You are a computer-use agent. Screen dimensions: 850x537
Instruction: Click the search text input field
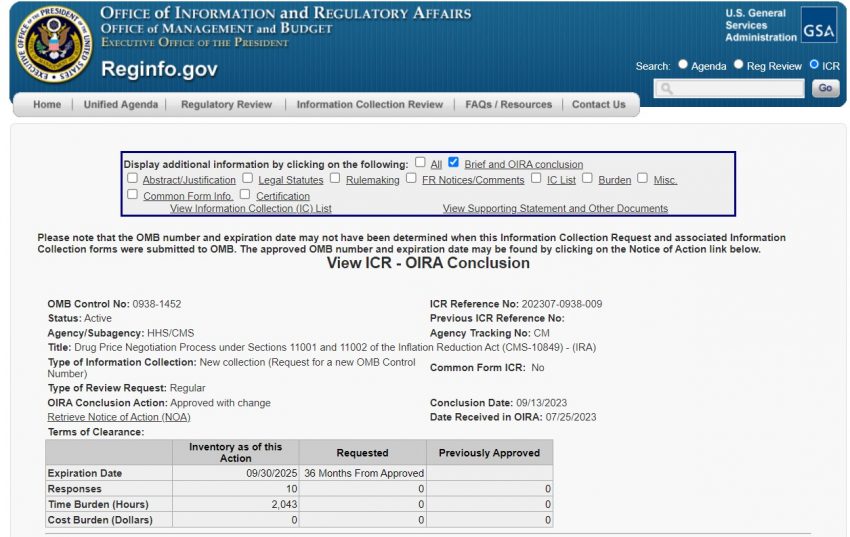click(729, 89)
